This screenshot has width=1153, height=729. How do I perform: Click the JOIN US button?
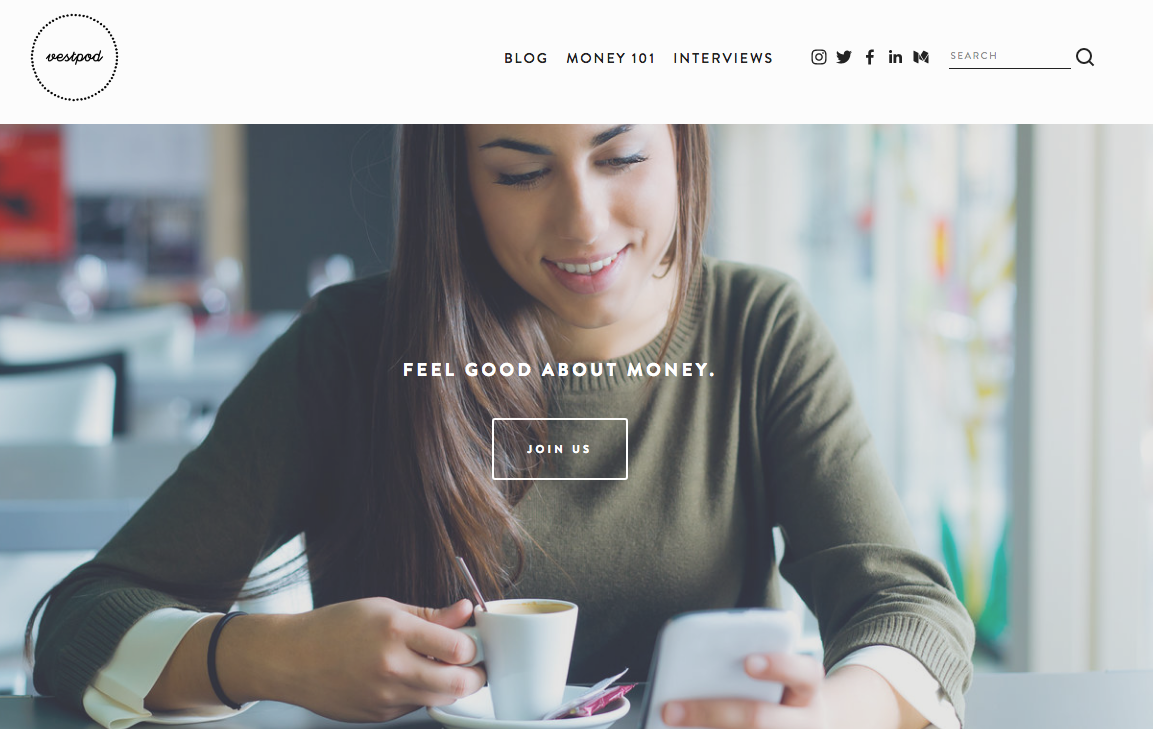(560, 449)
